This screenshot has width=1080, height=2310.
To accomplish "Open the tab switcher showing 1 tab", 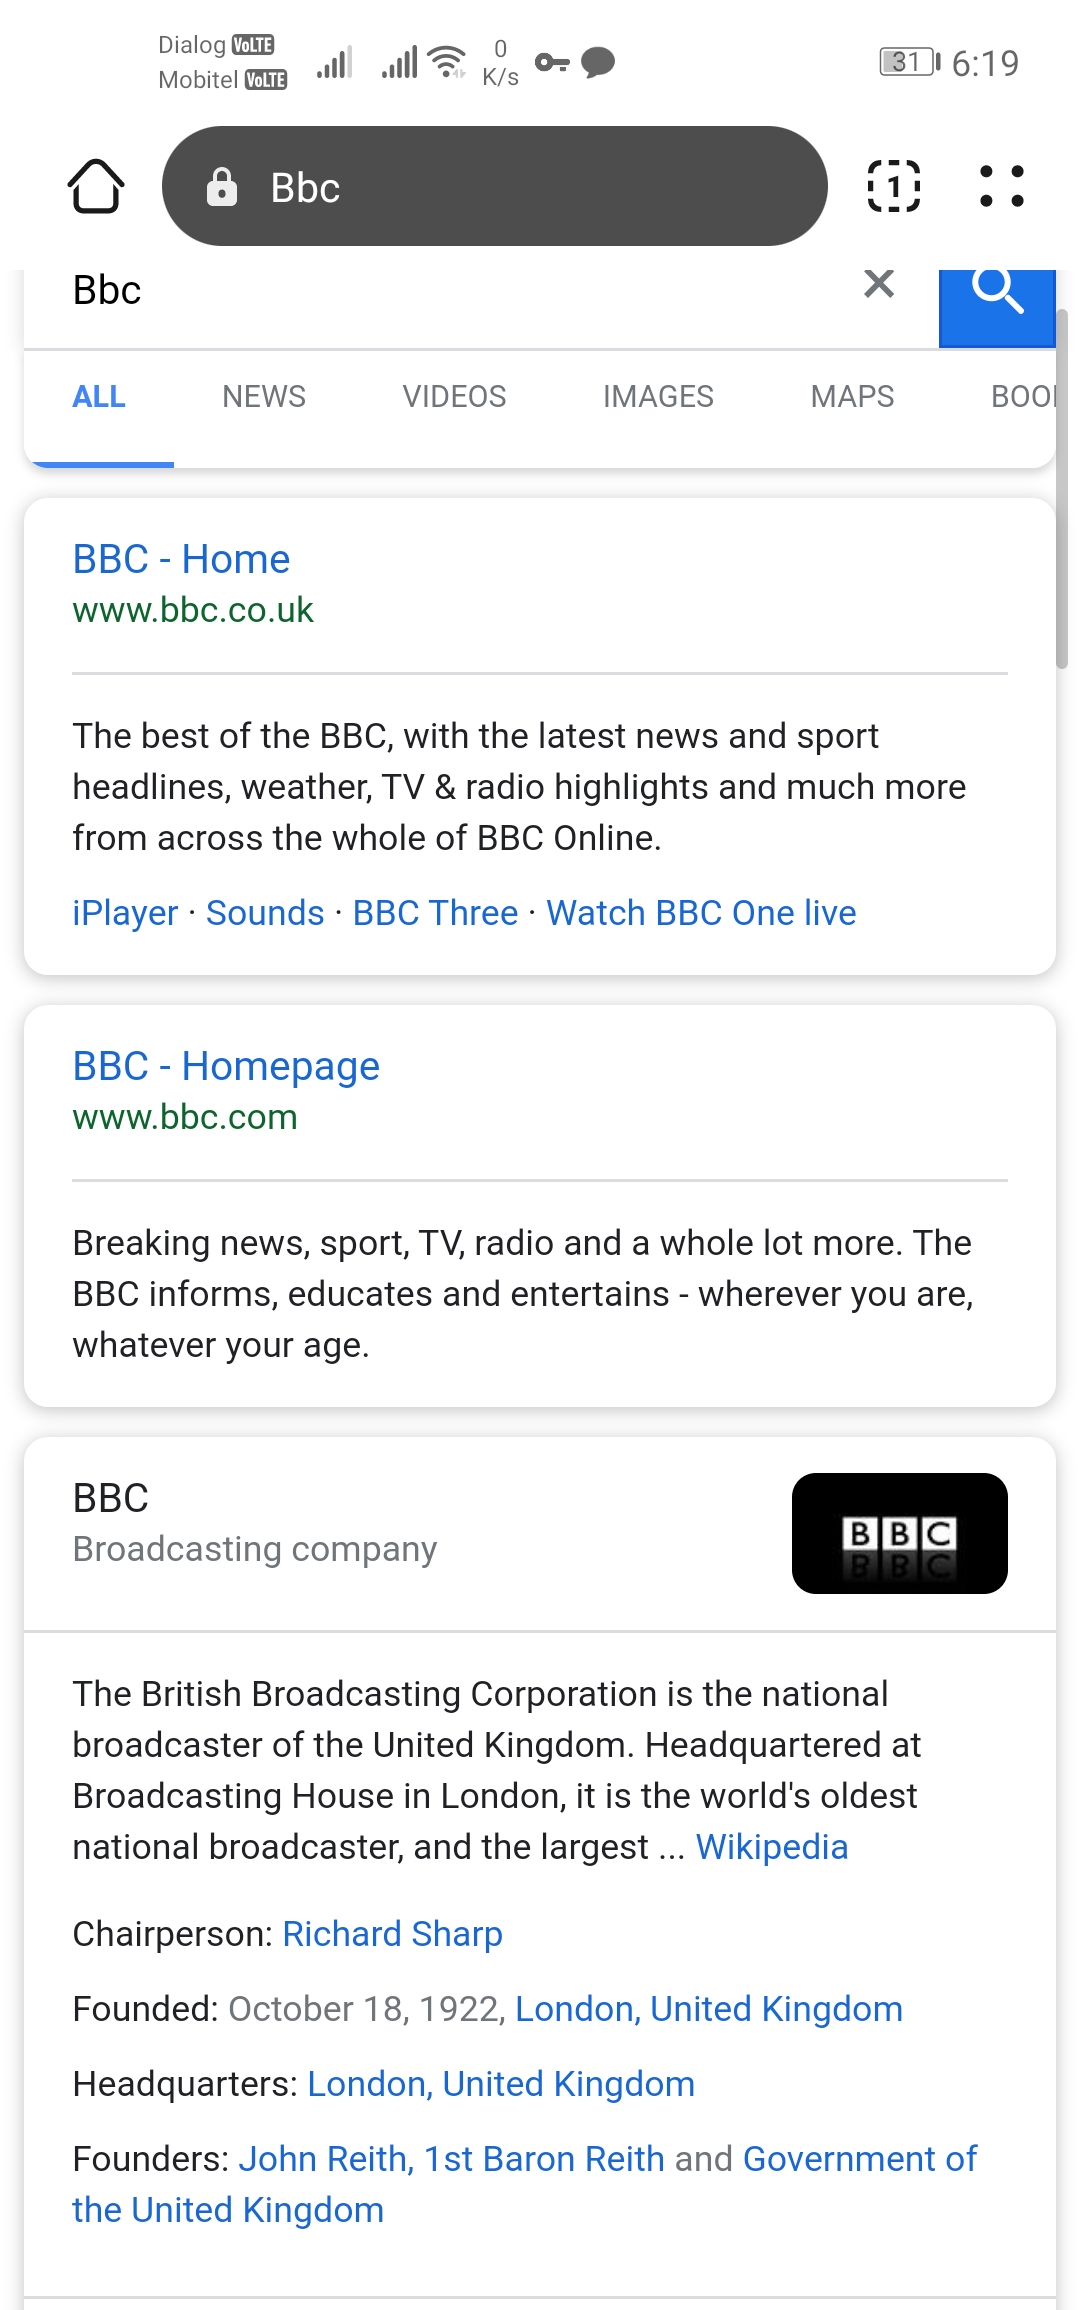I will coord(893,186).
